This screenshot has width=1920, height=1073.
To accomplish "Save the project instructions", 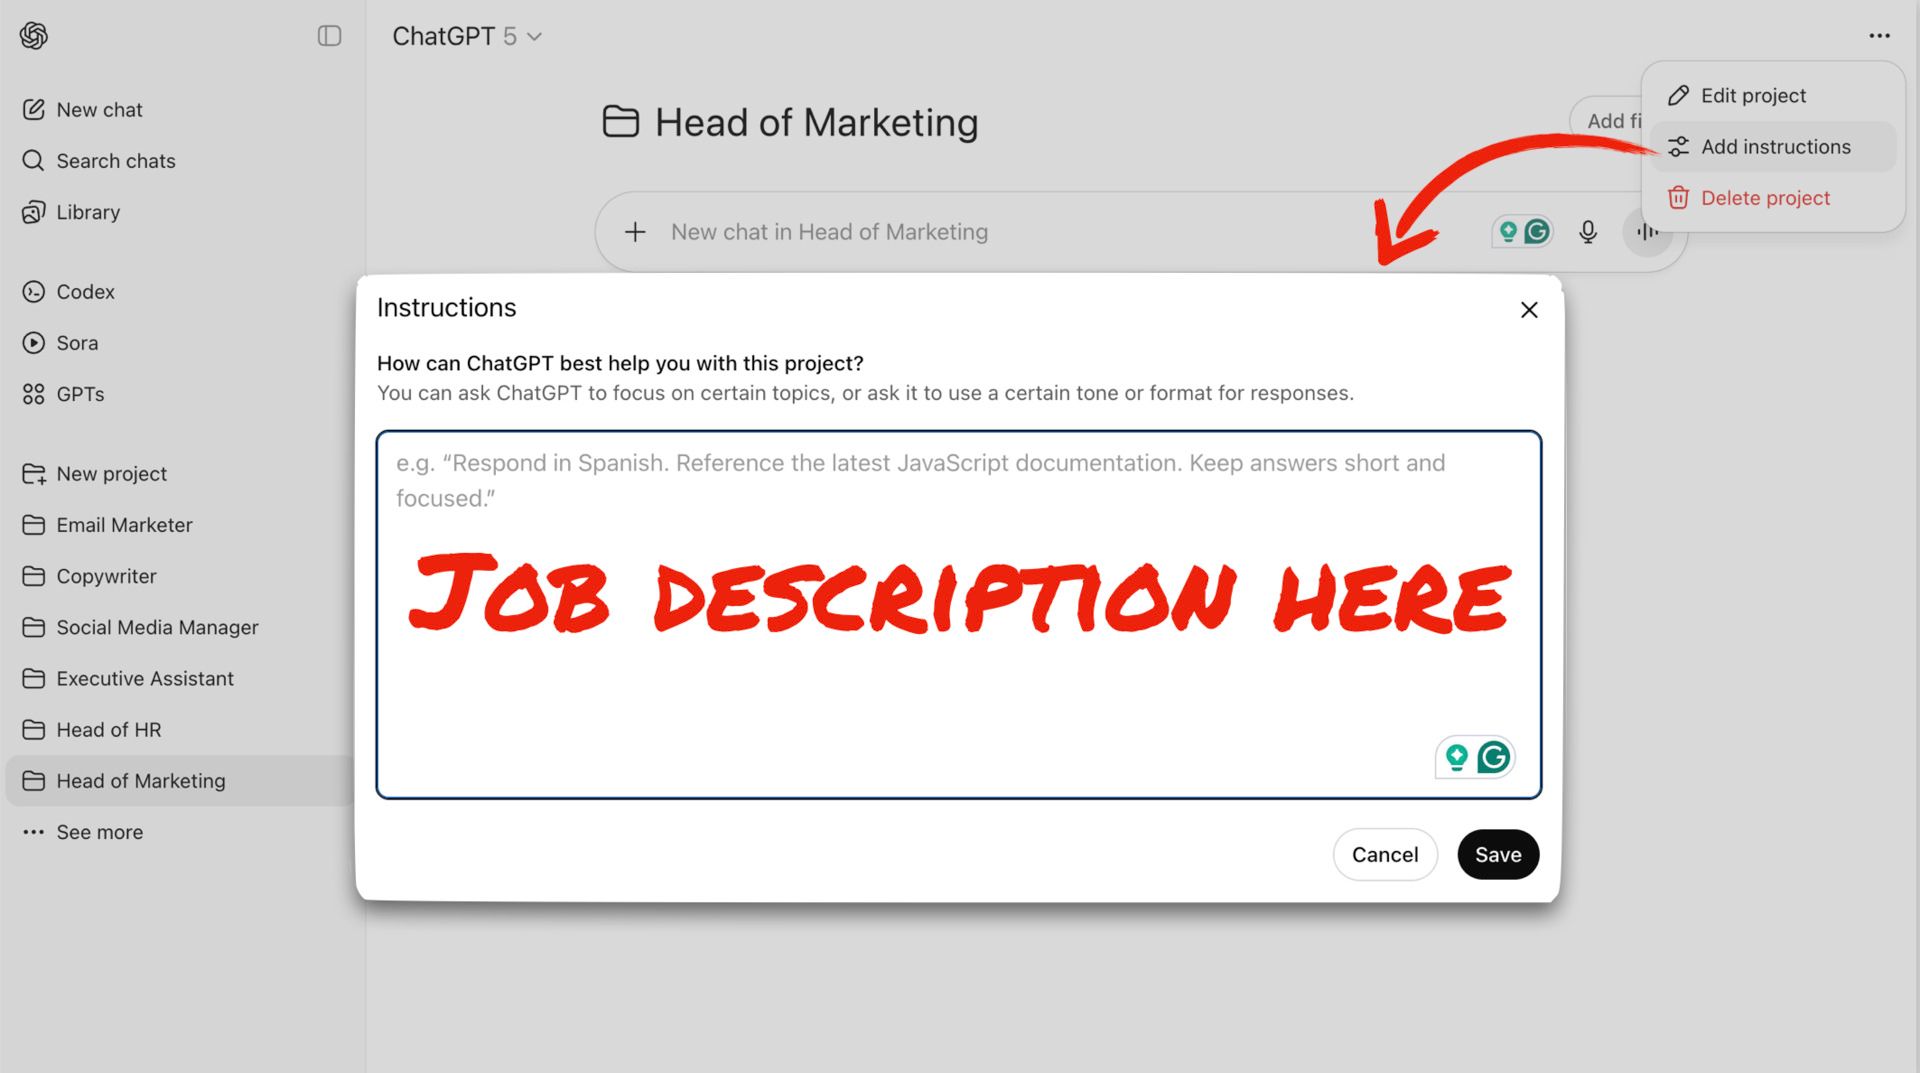I will (1498, 855).
